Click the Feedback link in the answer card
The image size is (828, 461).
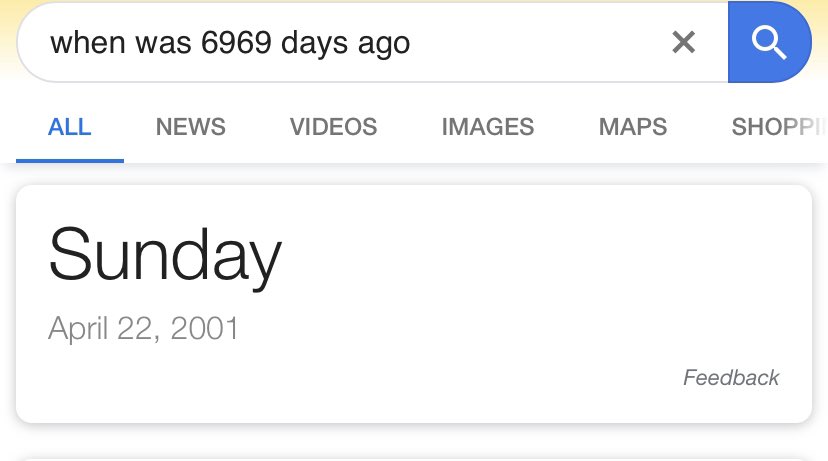coord(730,377)
